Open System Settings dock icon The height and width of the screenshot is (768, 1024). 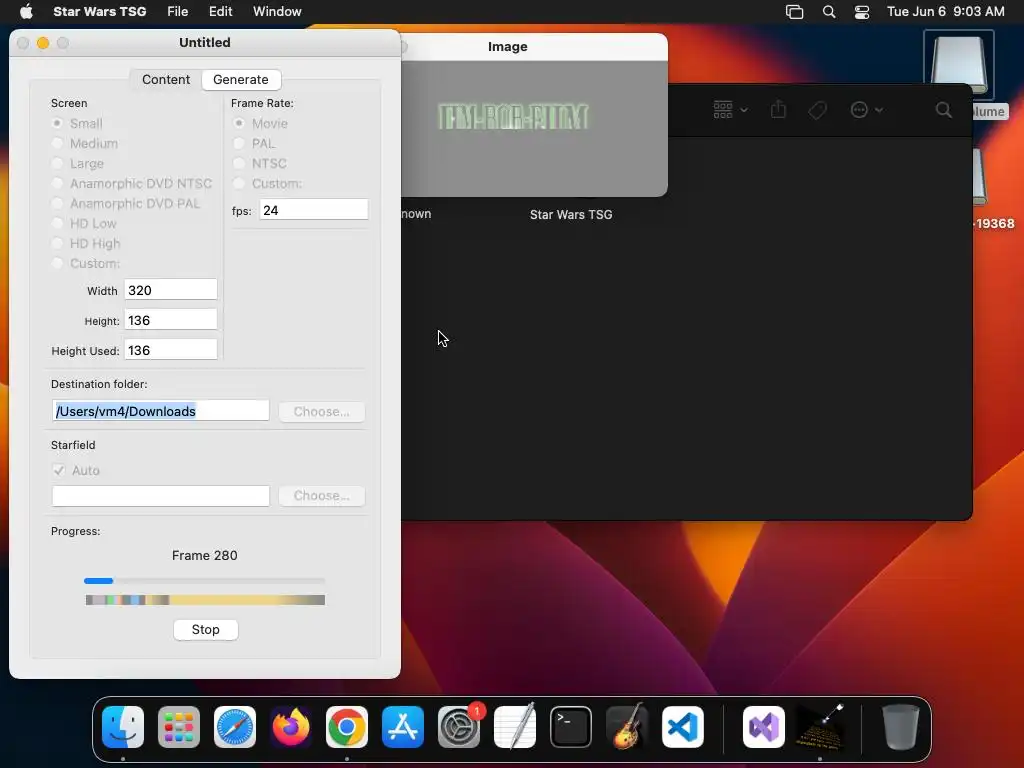click(x=459, y=727)
